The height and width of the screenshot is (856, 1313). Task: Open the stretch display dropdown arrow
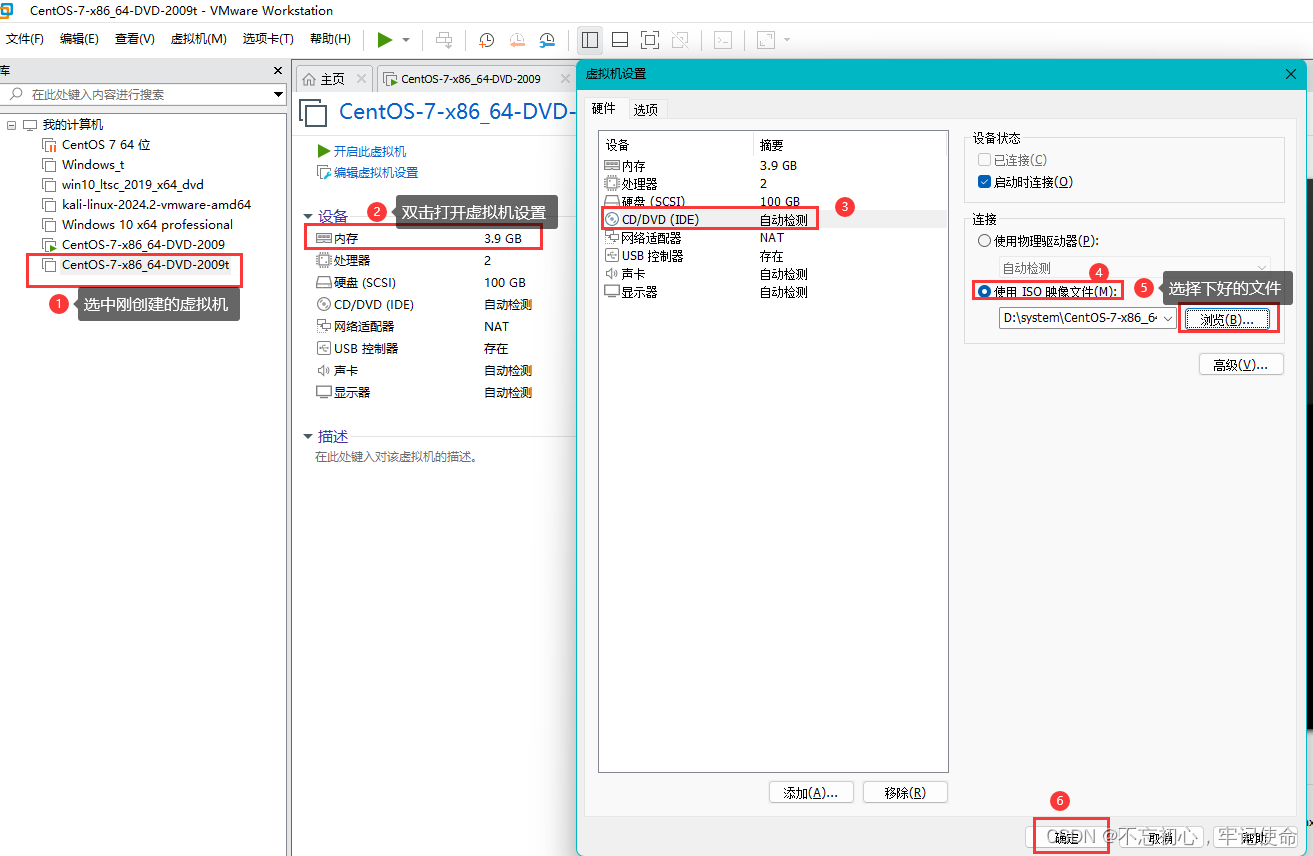coord(787,40)
